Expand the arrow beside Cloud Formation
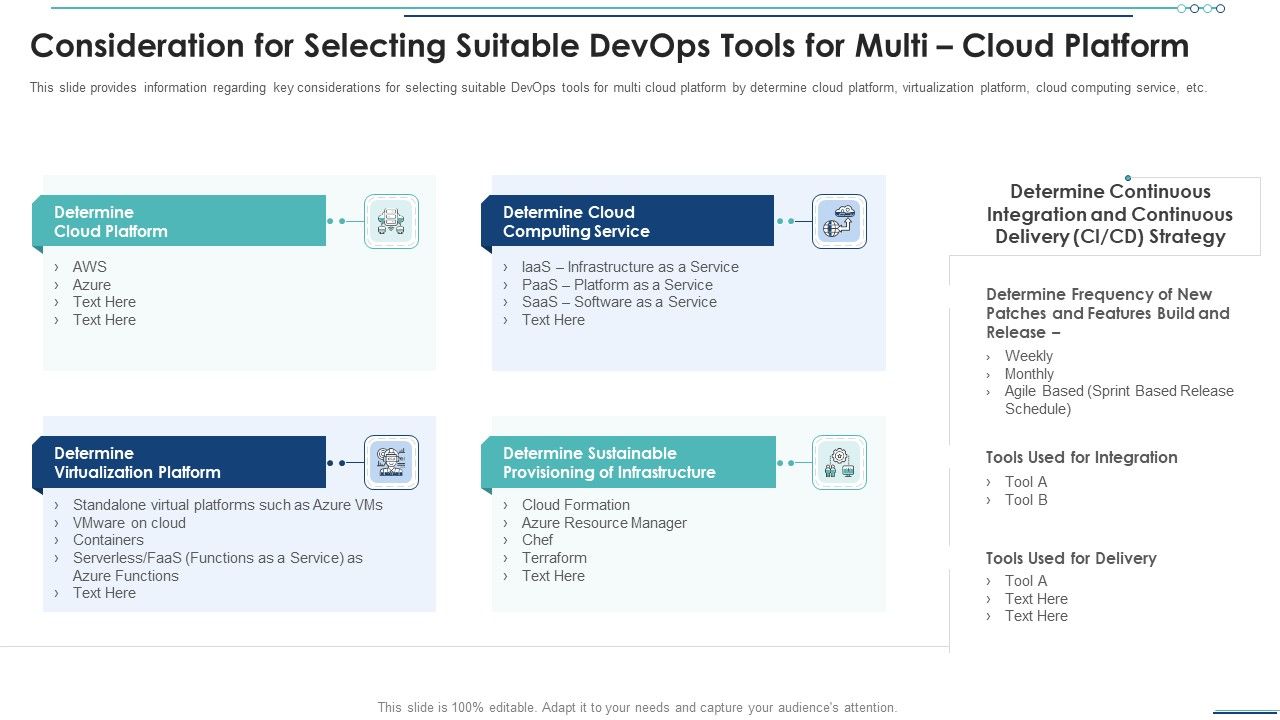 pos(506,505)
